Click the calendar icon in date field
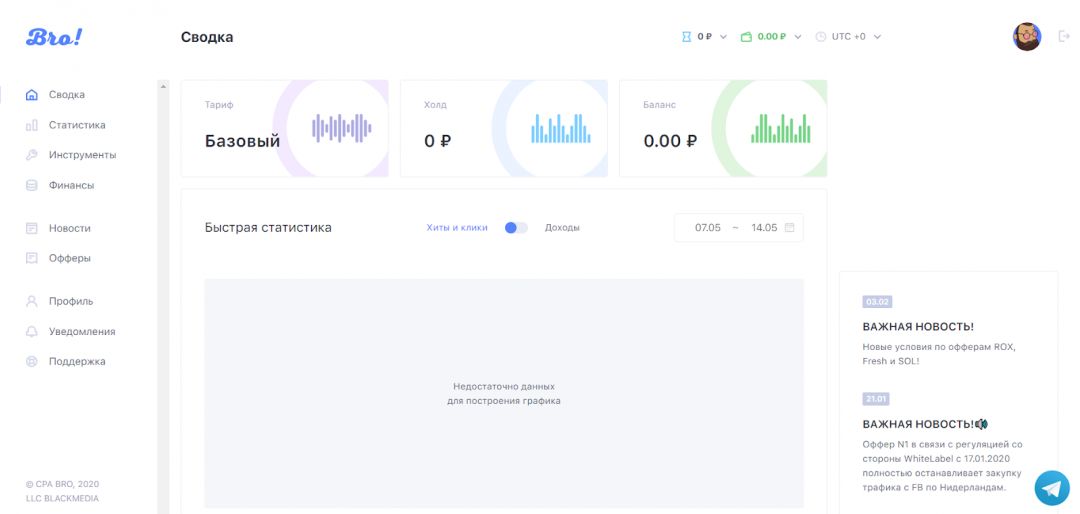This screenshot has height=514, width=1080. (x=789, y=228)
